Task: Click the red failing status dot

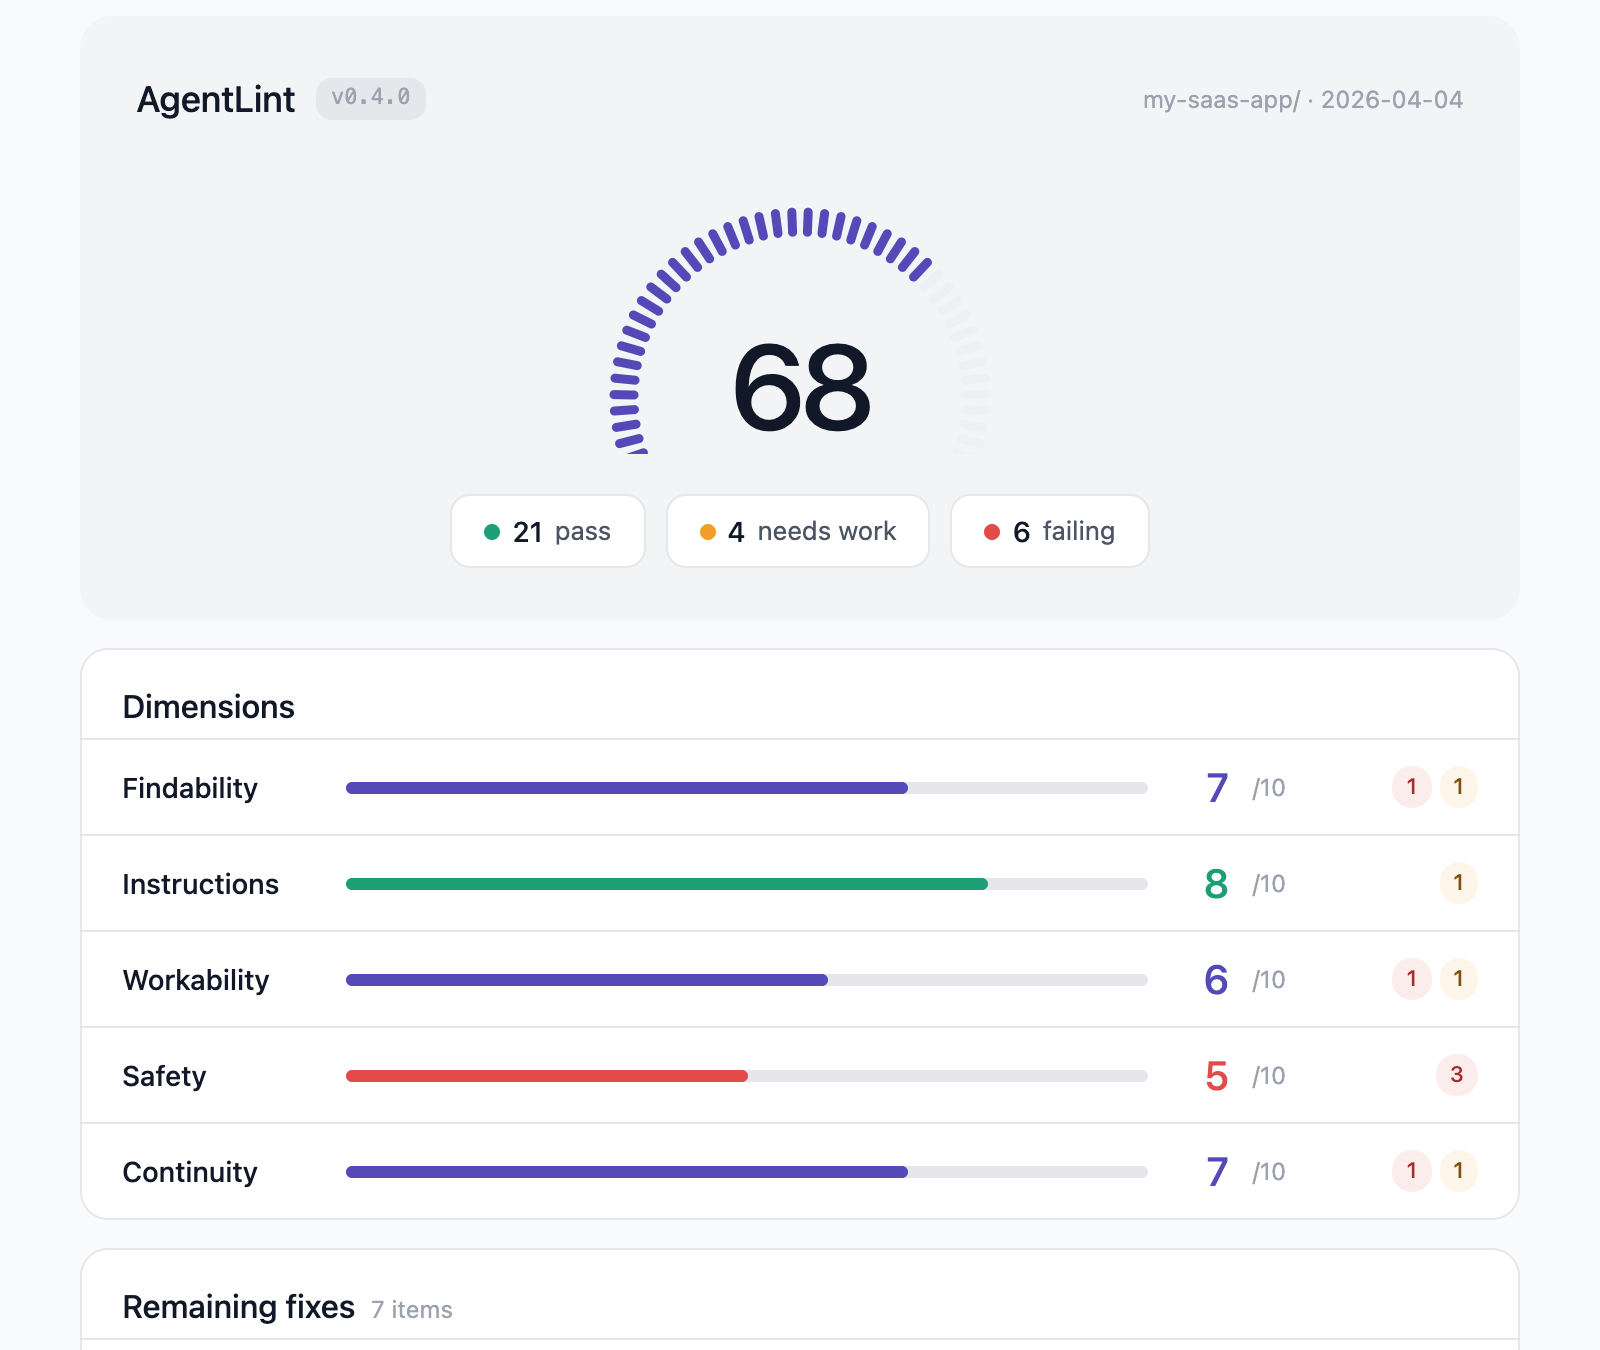Action: (991, 532)
